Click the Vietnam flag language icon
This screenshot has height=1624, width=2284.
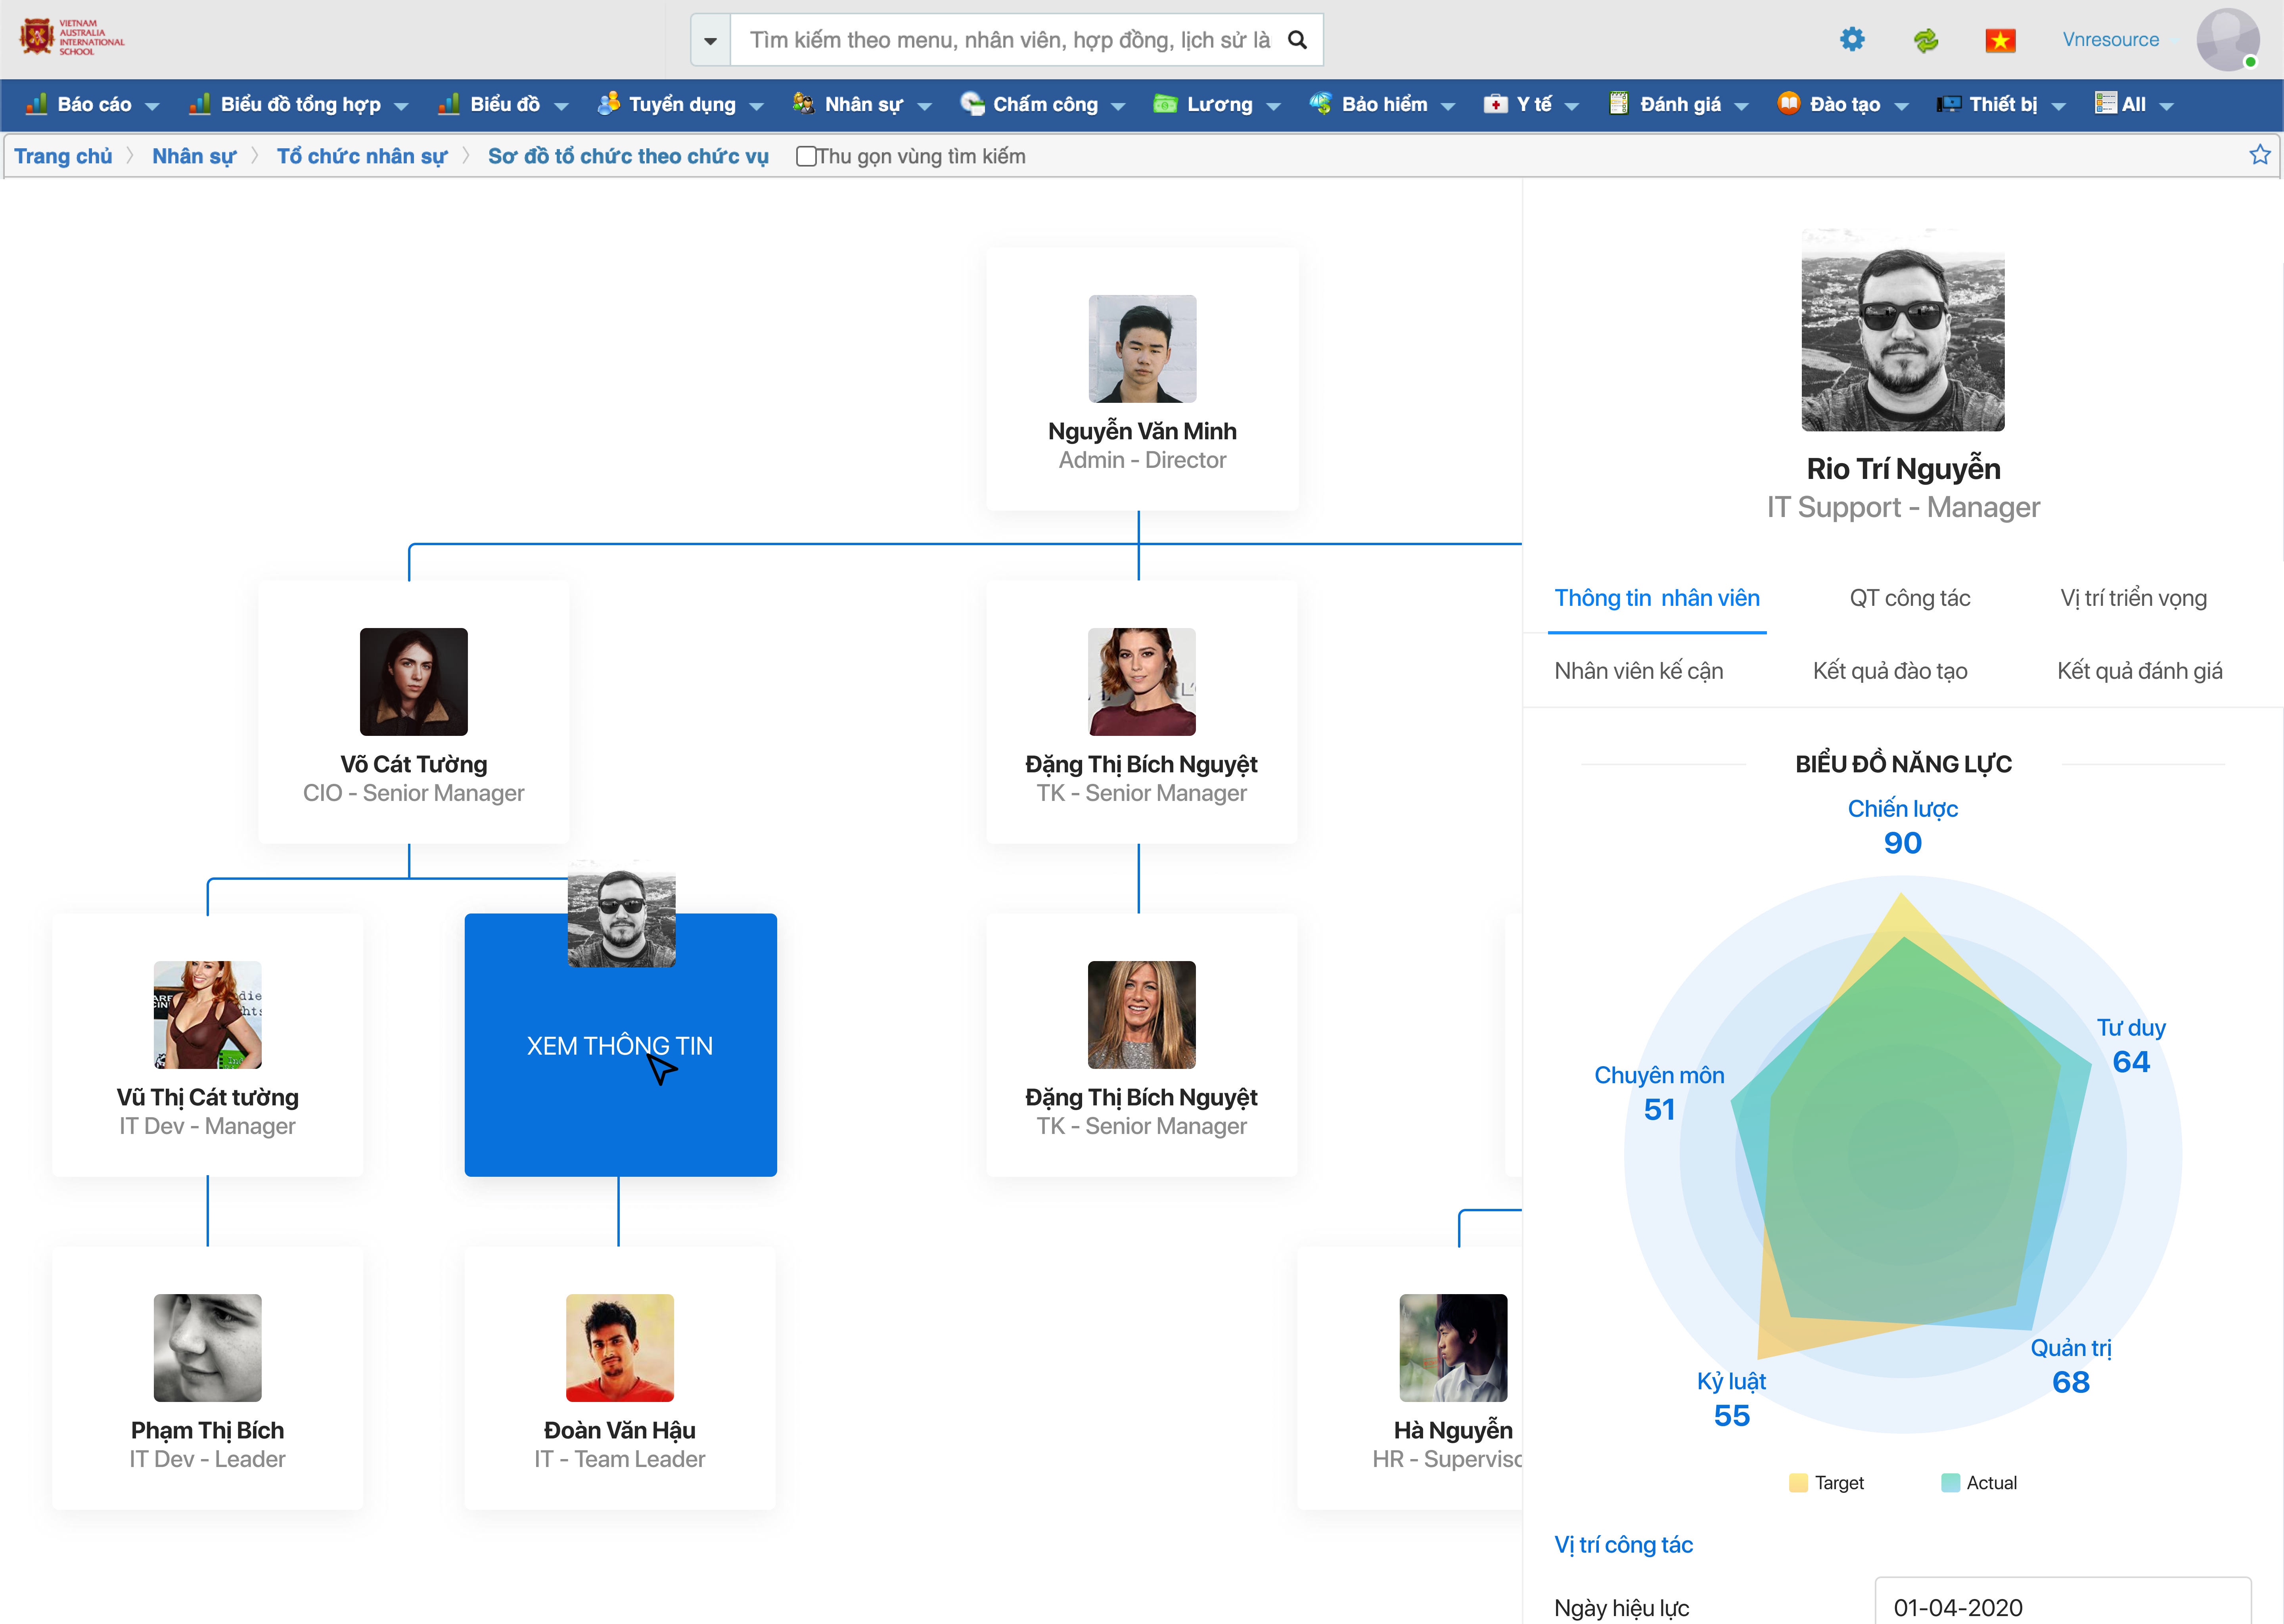(2000, 40)
